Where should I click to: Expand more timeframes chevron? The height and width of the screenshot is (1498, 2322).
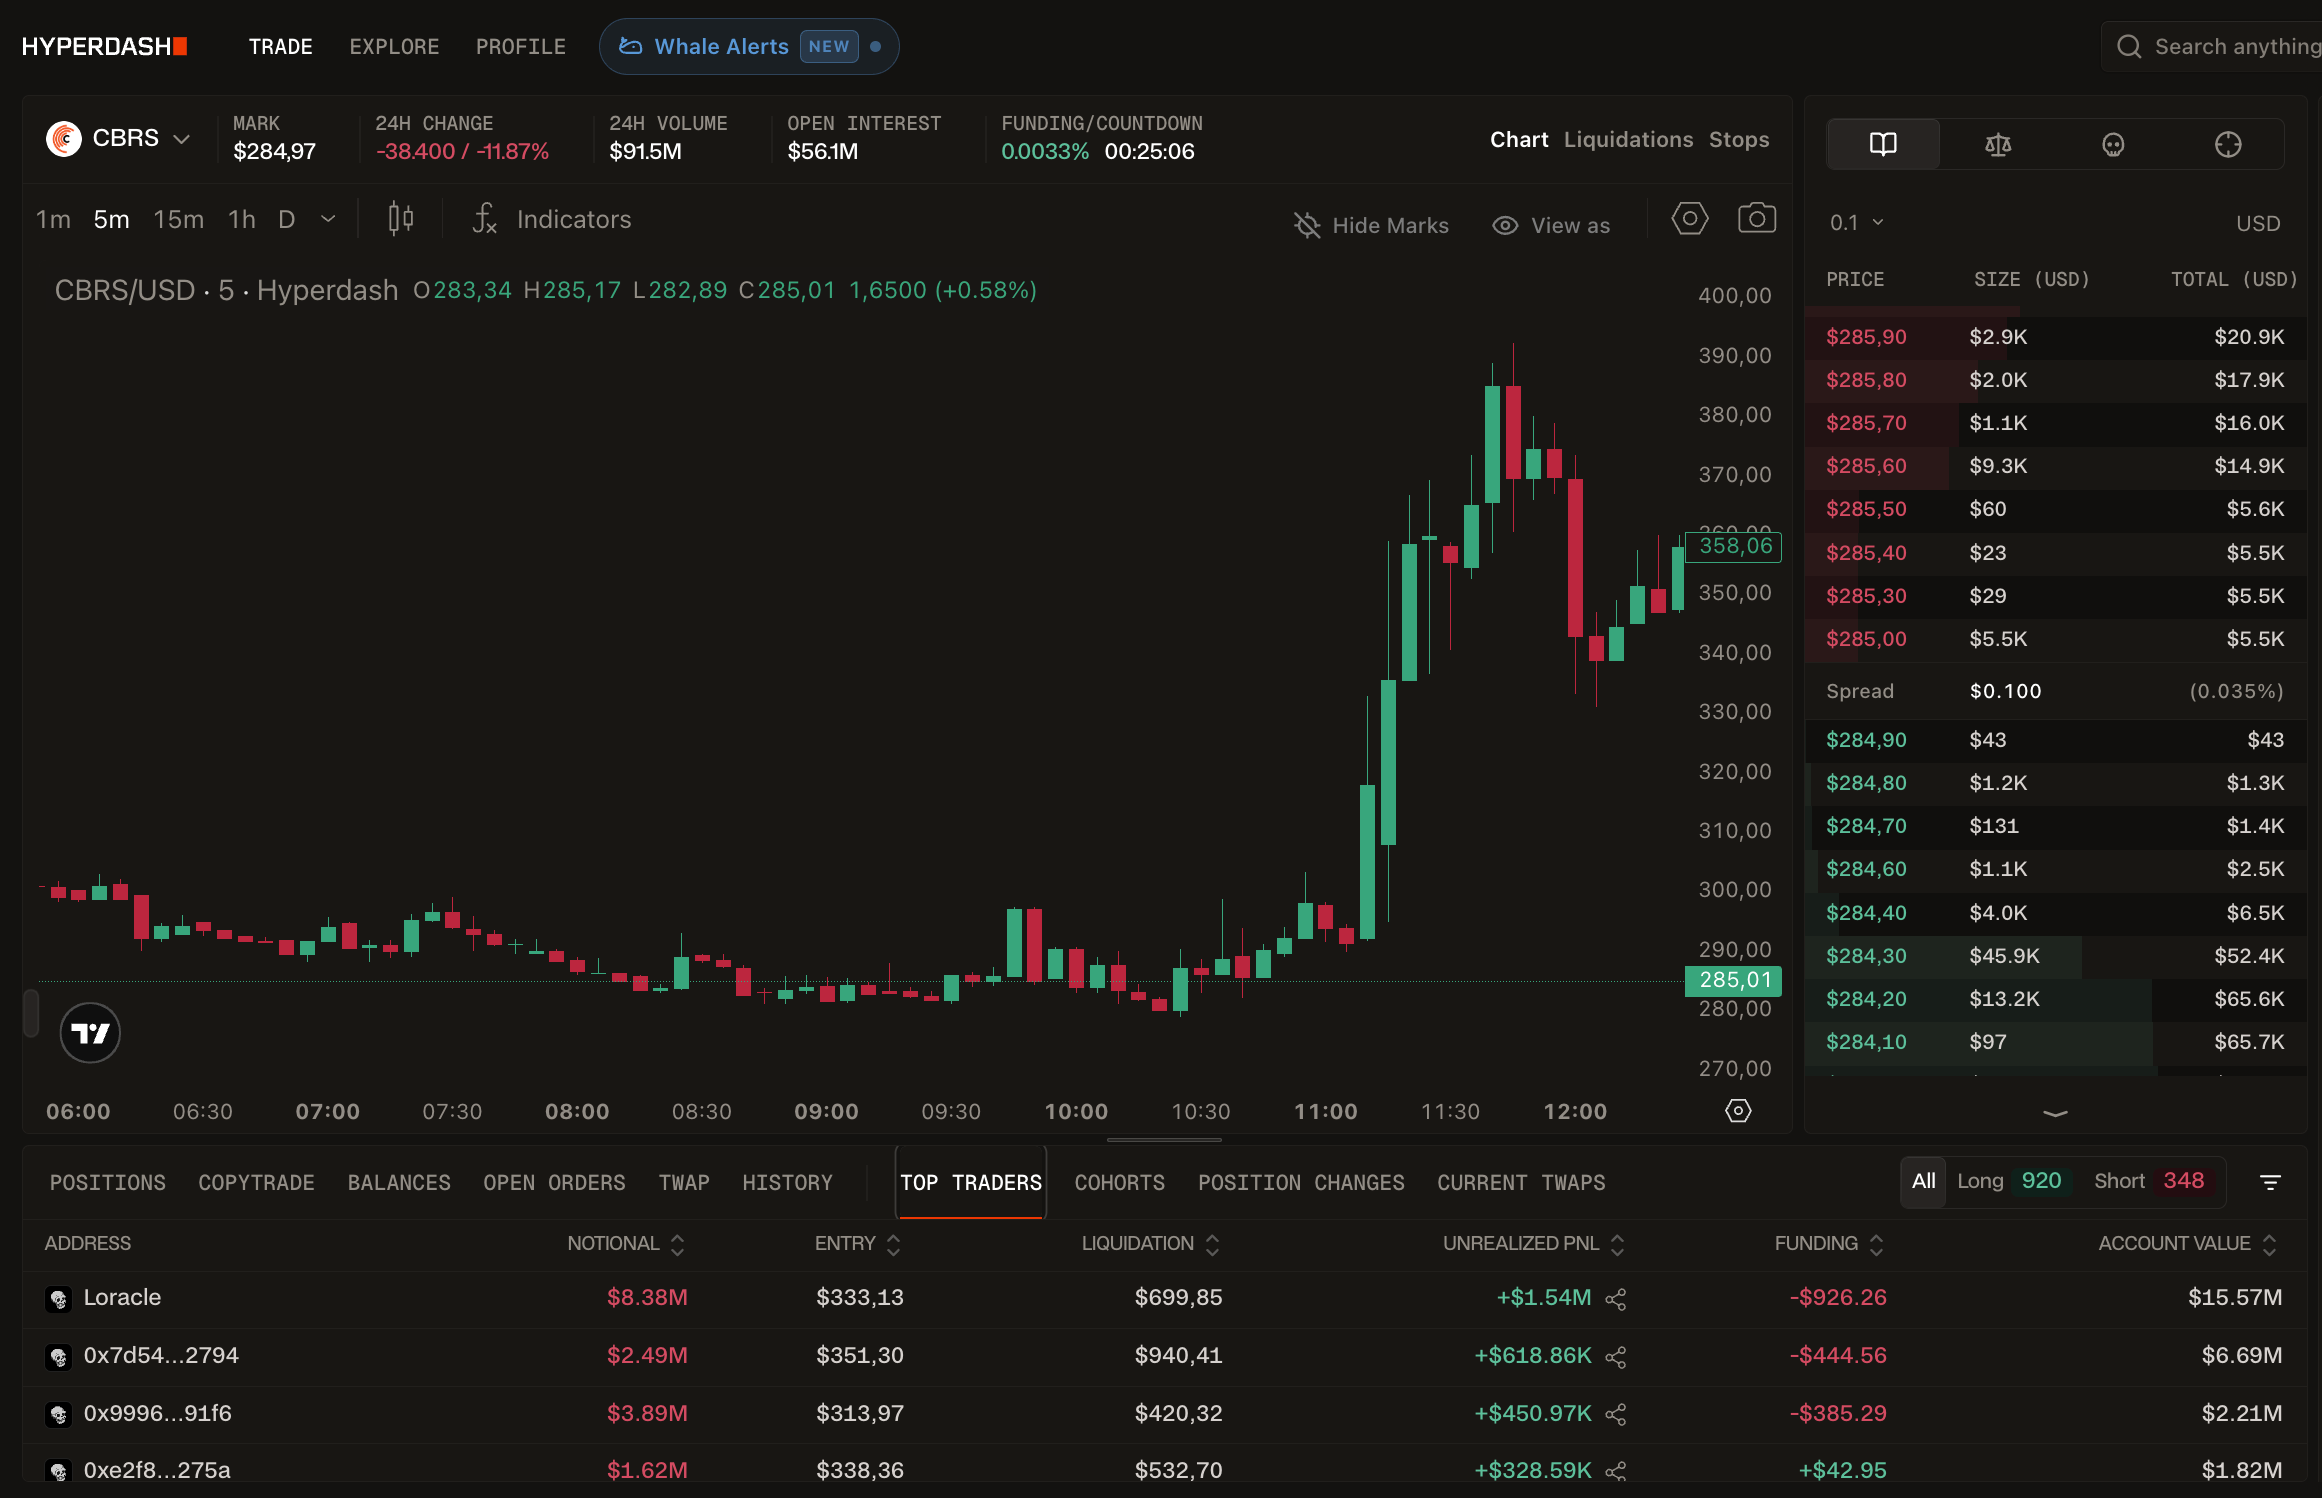[x=328, y=219]
